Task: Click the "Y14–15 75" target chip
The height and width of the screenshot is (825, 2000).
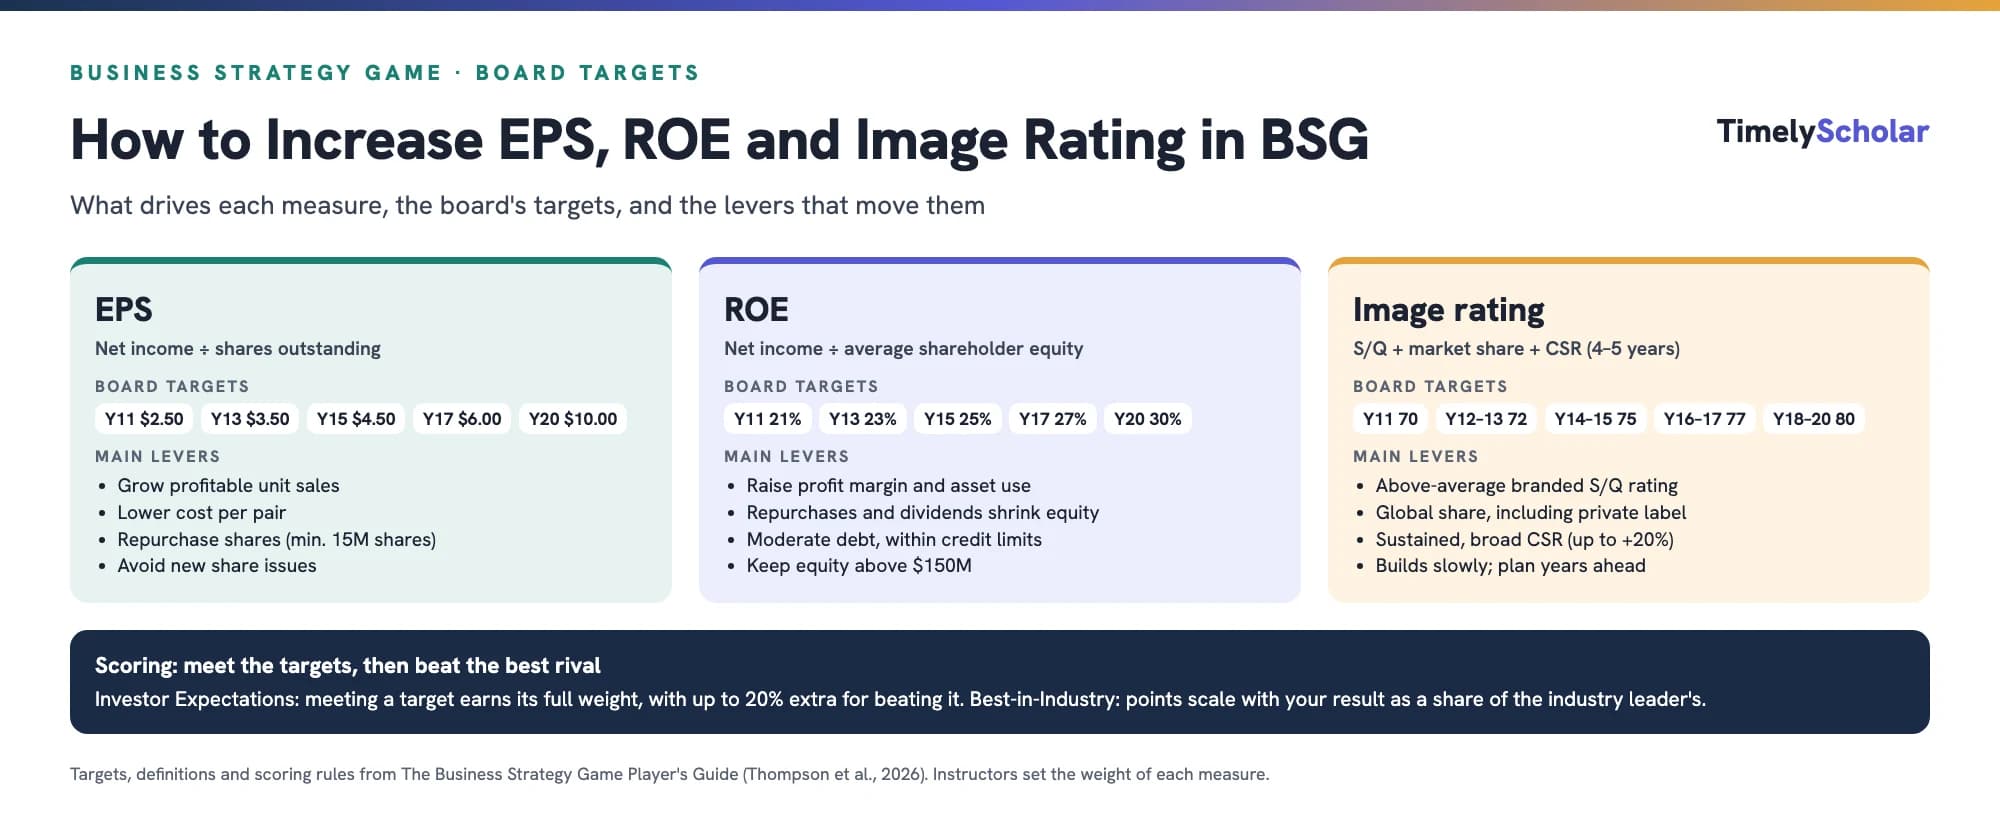Action: (x=1596, y=419)
